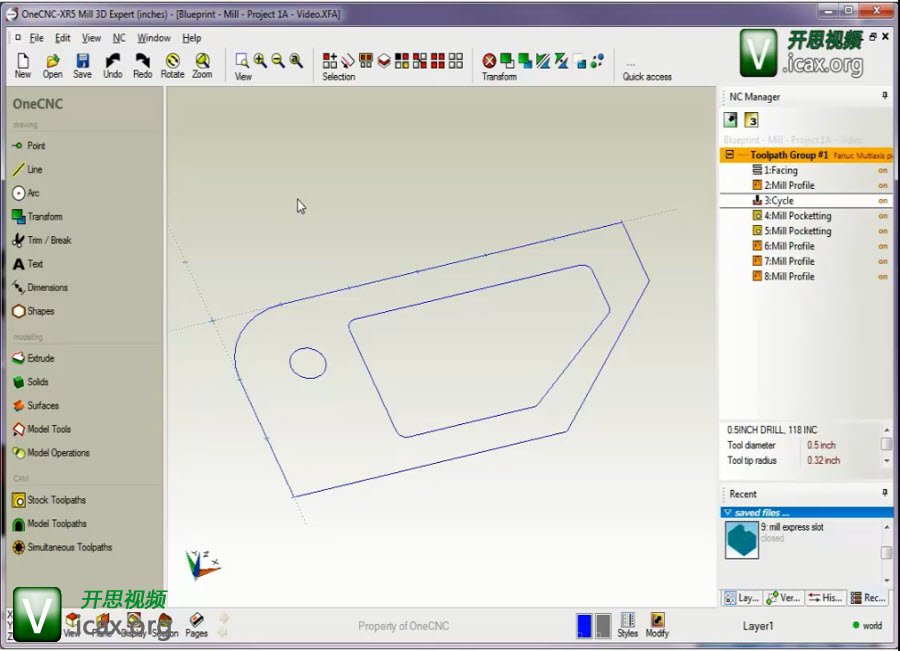
Task: Click the Modify icon in bottom bar
Action: point(657,625)
